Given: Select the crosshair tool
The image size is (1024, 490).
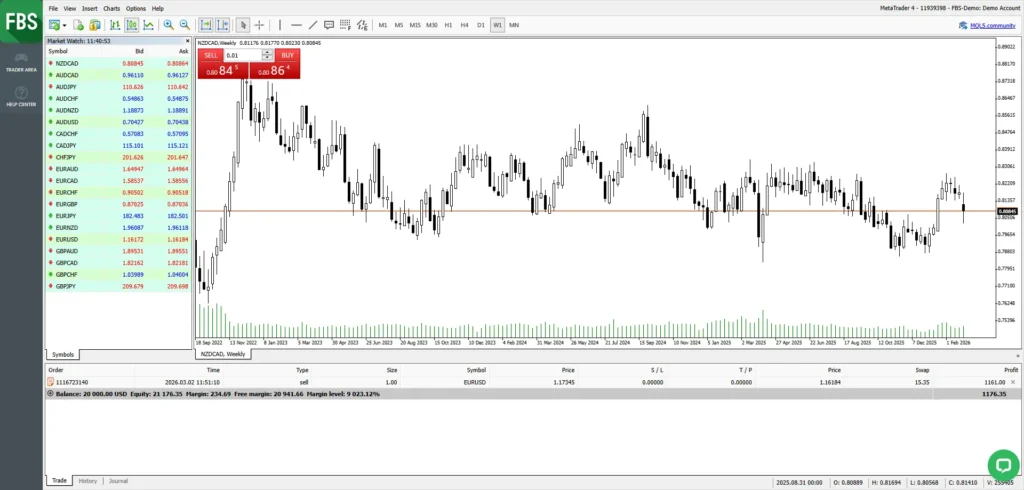Looking at the screenshot, I should [x=259, y=25].
